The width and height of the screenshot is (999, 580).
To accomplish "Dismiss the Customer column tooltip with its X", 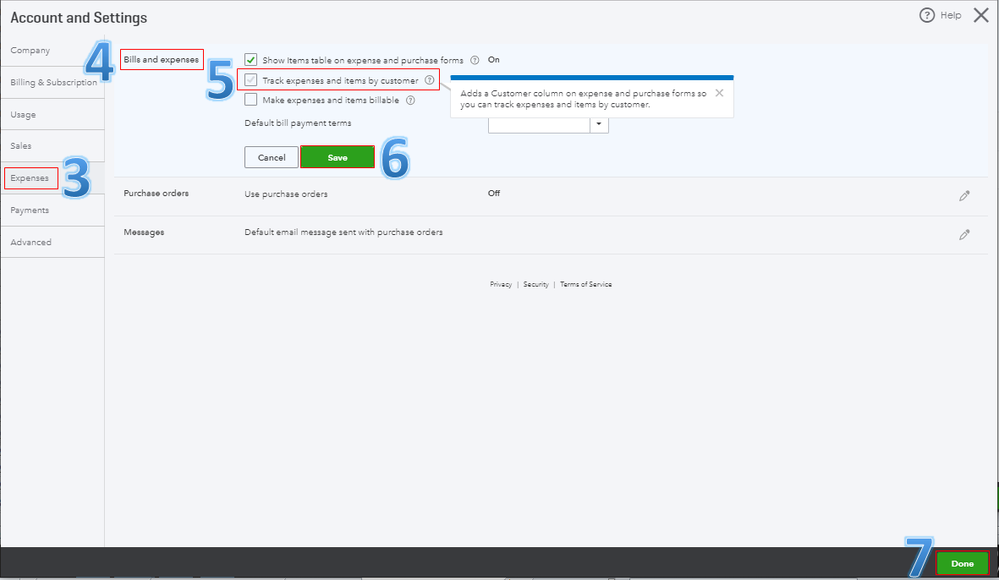I will click(x=718, y=93).
